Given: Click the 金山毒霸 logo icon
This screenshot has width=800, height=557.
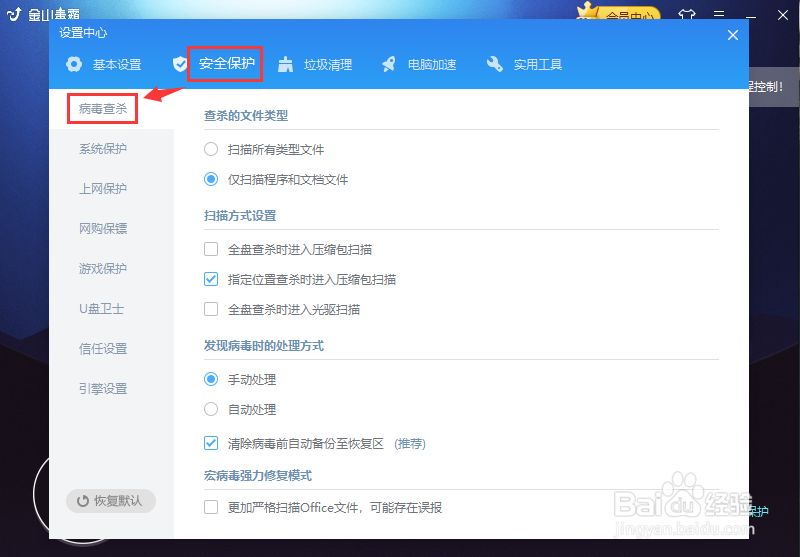Looking at the screenshot, I should pos(14,14).
